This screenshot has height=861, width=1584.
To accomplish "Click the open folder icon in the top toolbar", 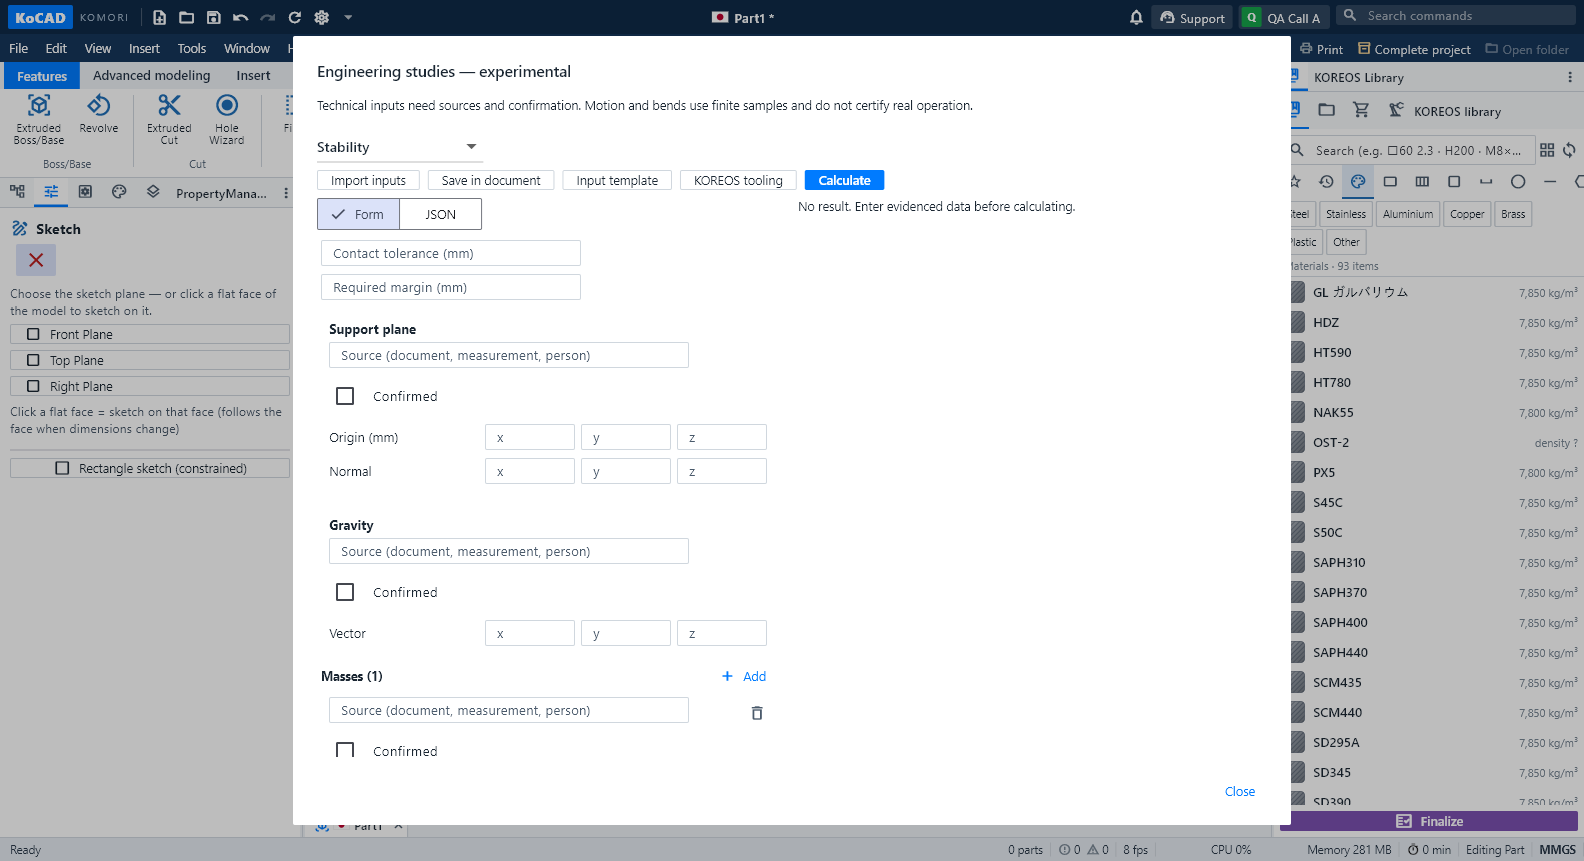I will pos(187,17).
